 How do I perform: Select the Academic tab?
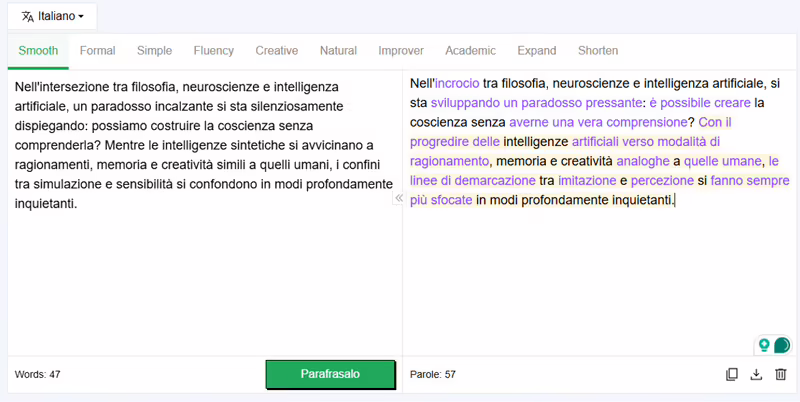coord(470,51)
